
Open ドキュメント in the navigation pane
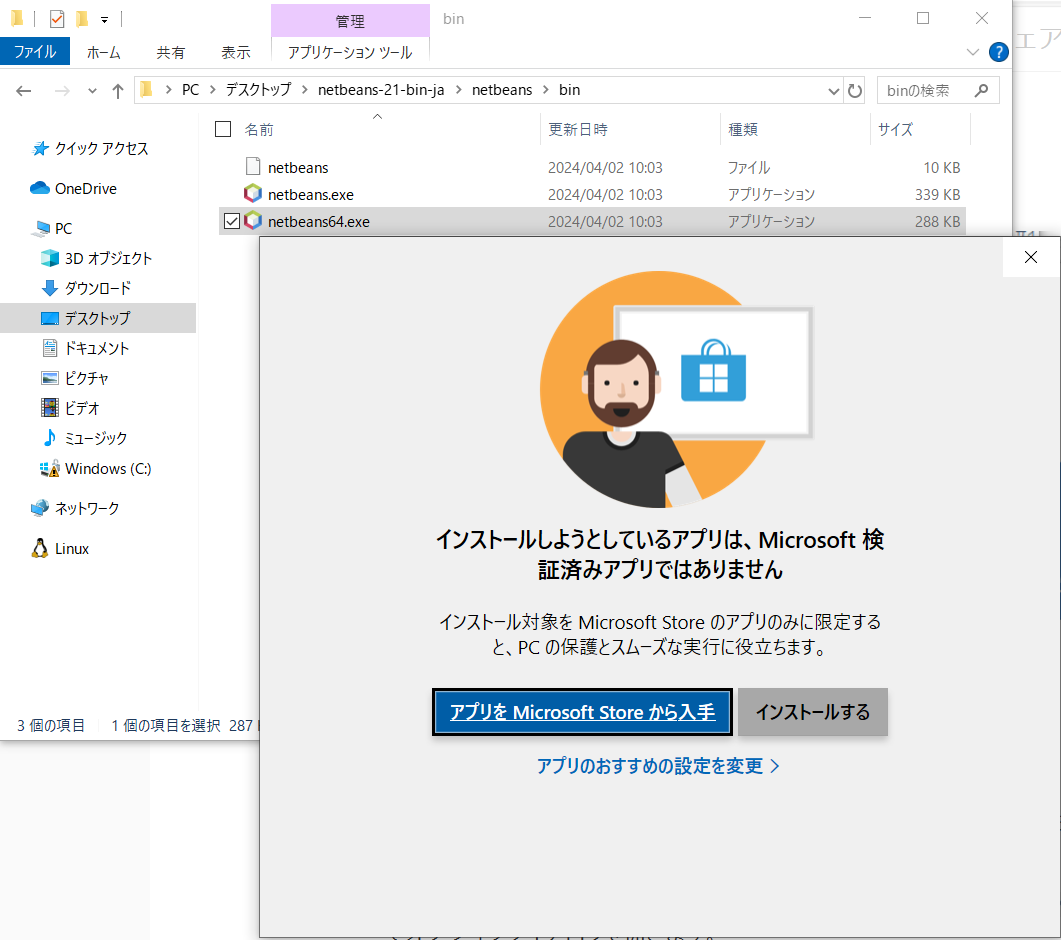pyautogui.click(x=97, y=348)
